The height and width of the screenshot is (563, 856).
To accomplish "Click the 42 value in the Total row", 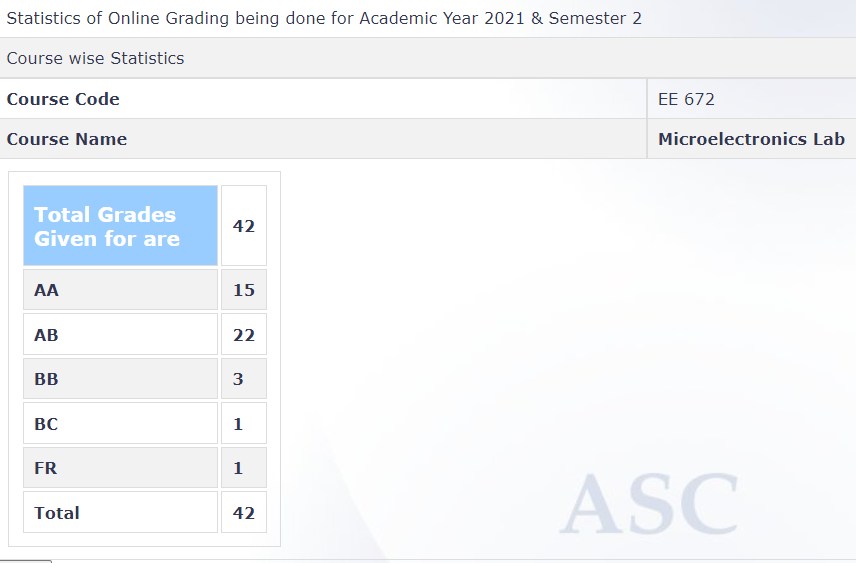I will [244, 513].
